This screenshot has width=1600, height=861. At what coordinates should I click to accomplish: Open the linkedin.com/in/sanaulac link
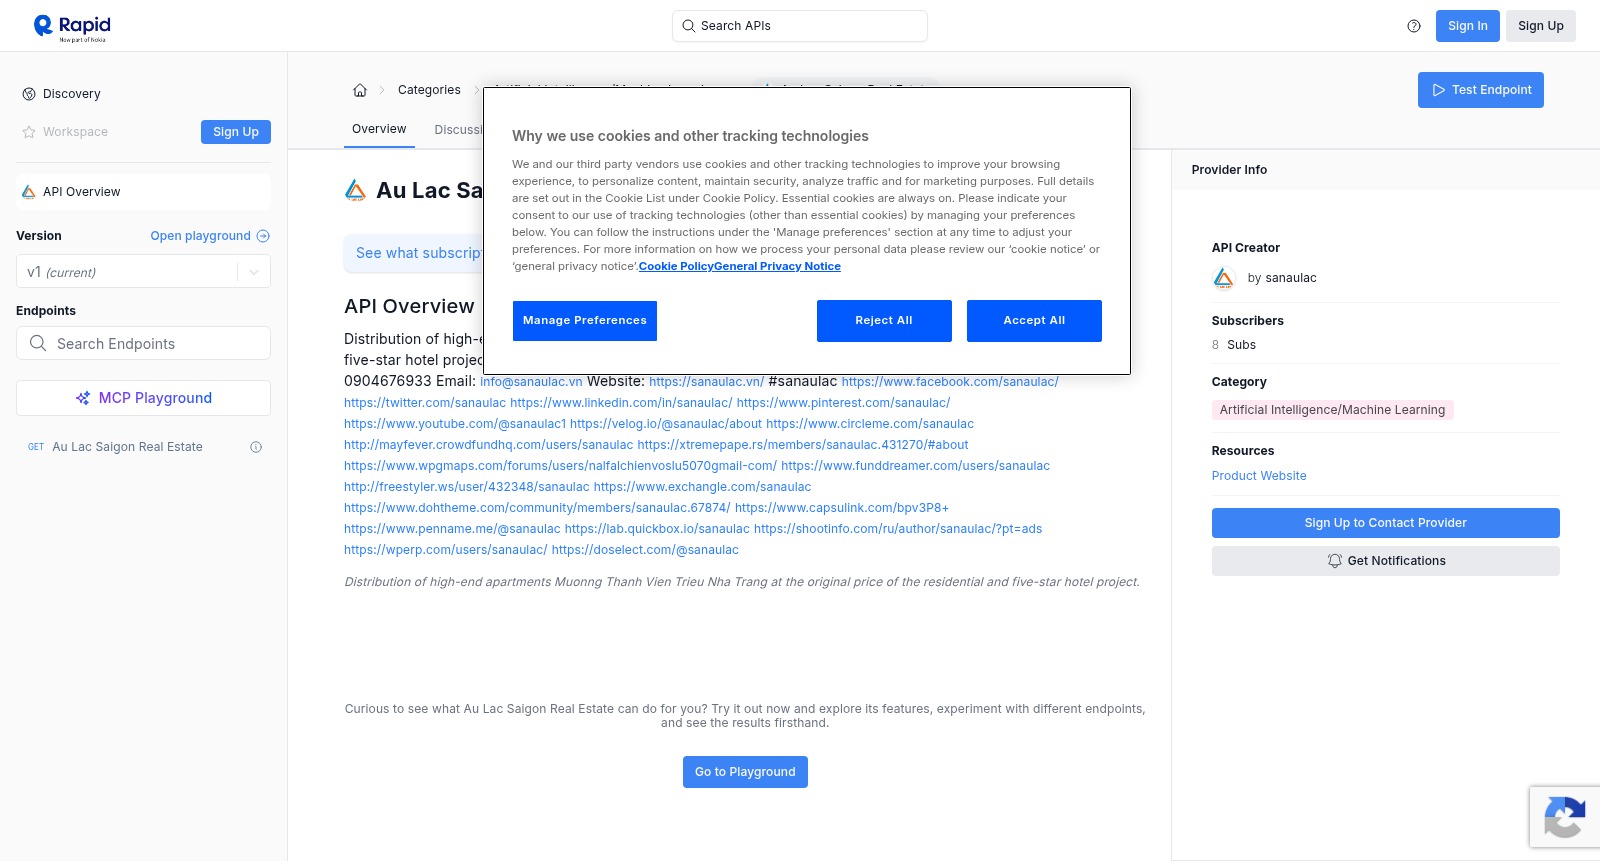pyautogui.click(x=621, y=403)
